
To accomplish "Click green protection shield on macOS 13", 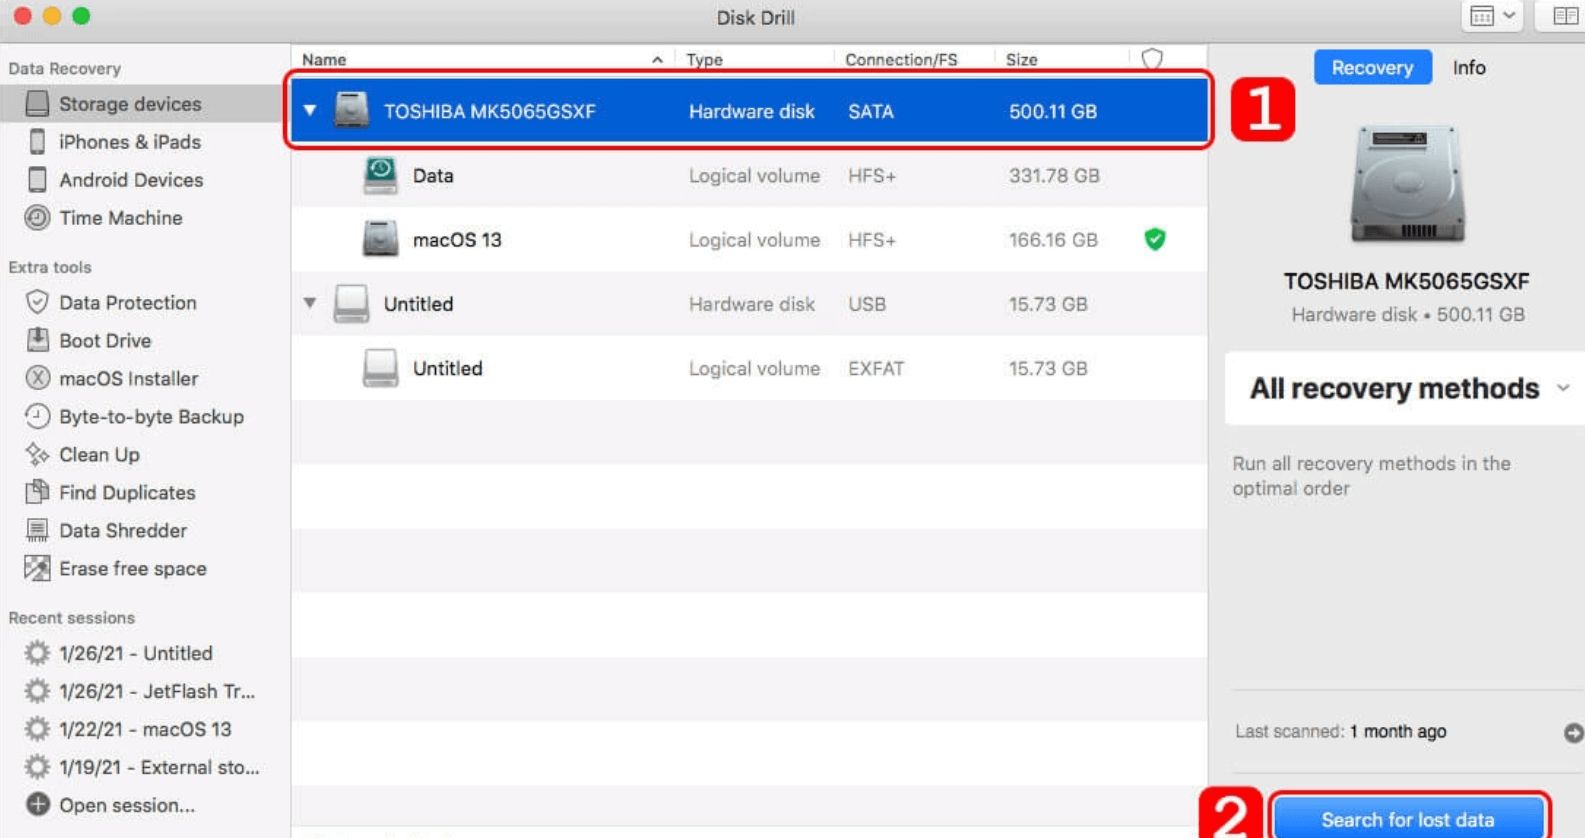I will pyautogui.click(x=1155, y=239).
